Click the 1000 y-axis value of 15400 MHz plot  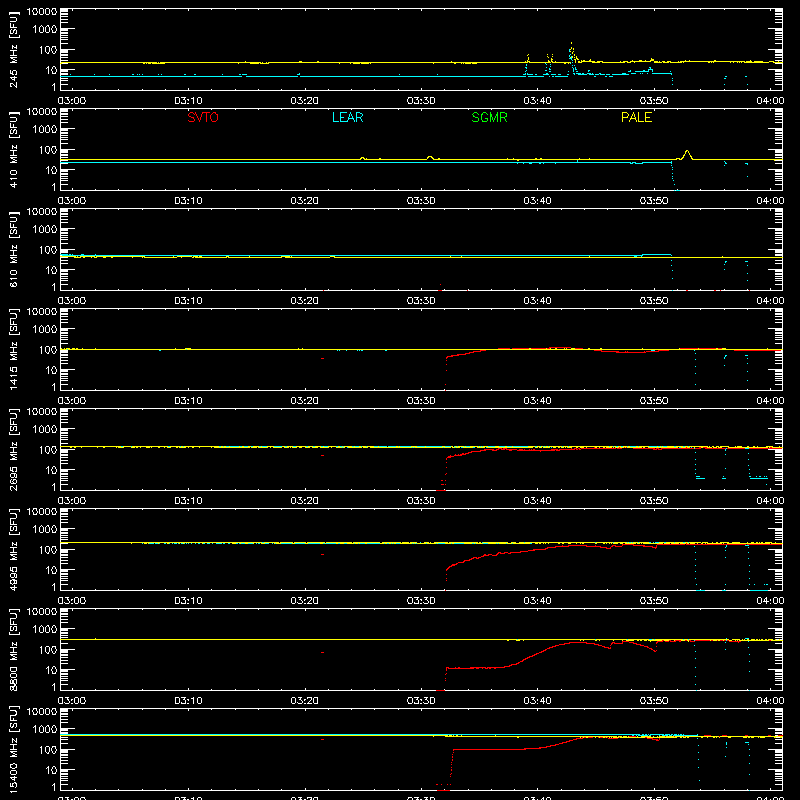[x=45, y=730]
